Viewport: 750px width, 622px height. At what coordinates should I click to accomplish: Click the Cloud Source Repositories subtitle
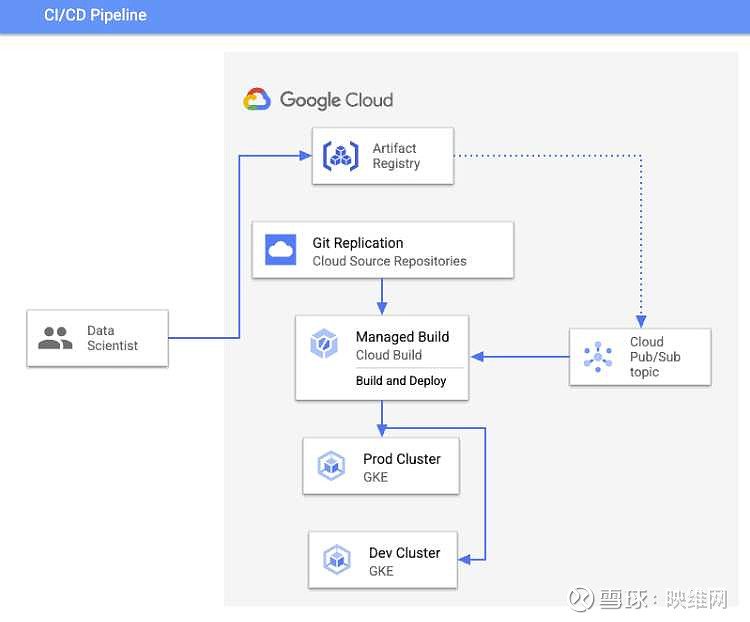click(389, 261)
